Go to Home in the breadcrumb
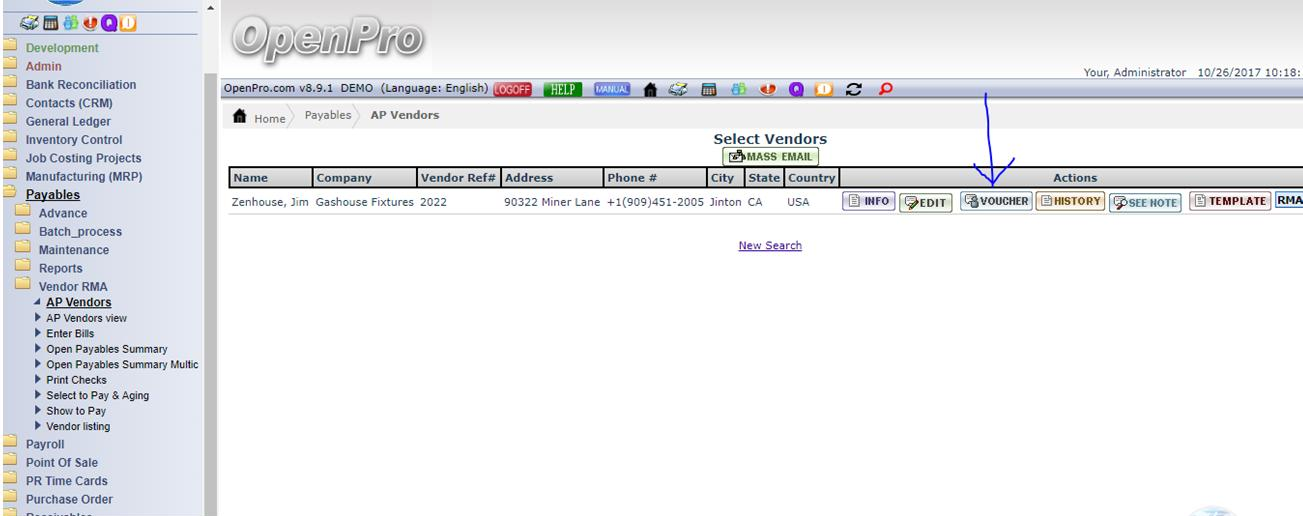This screenshot has width=1303, height=516. [268, 118]
